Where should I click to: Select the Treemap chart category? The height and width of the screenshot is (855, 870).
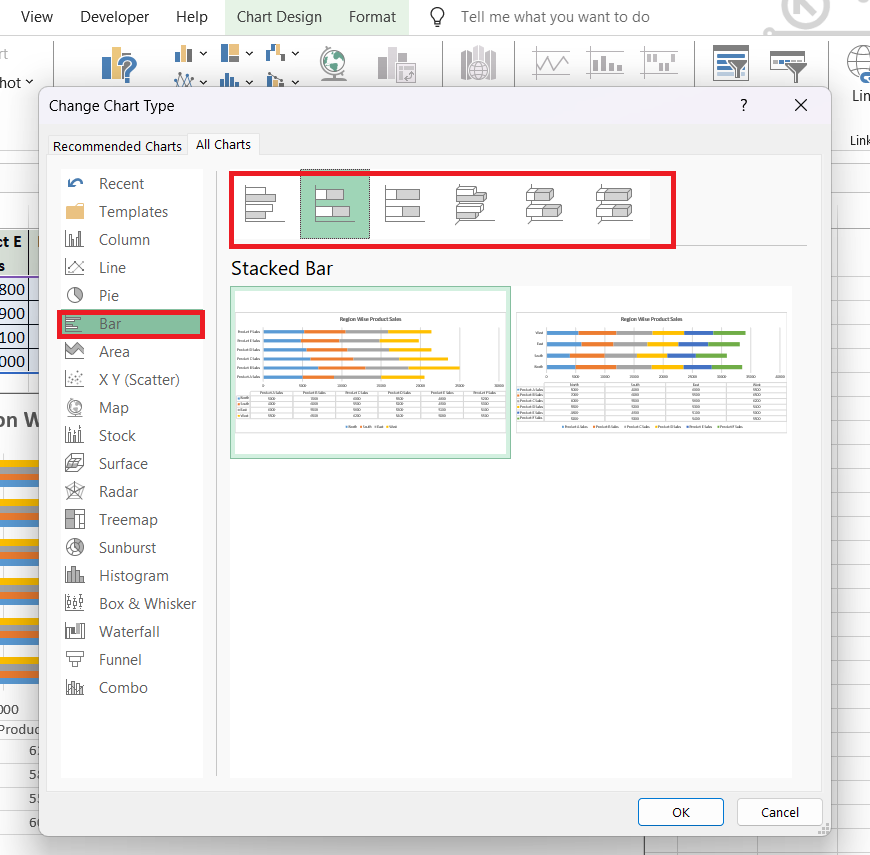tap(130, 519)
